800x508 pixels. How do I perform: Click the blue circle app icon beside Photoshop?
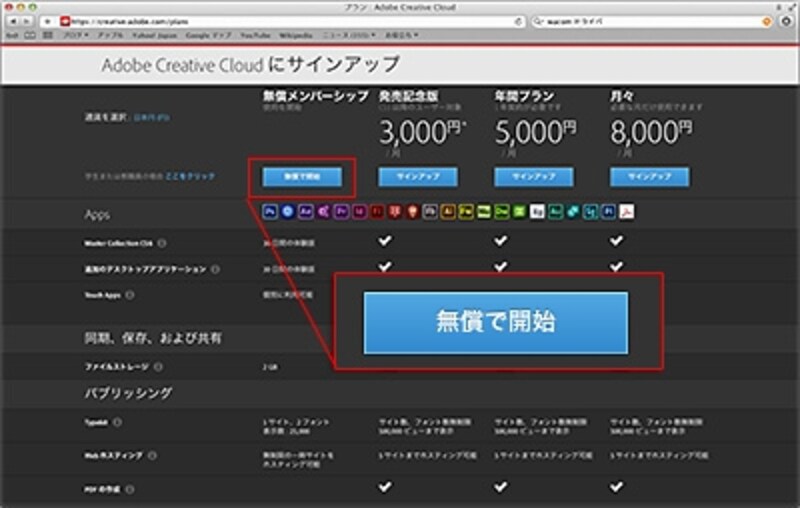pos(288,211)
